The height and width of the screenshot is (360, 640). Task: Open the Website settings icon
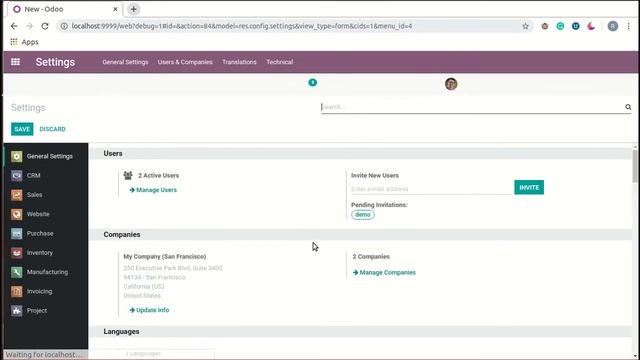tap(17, 214)
